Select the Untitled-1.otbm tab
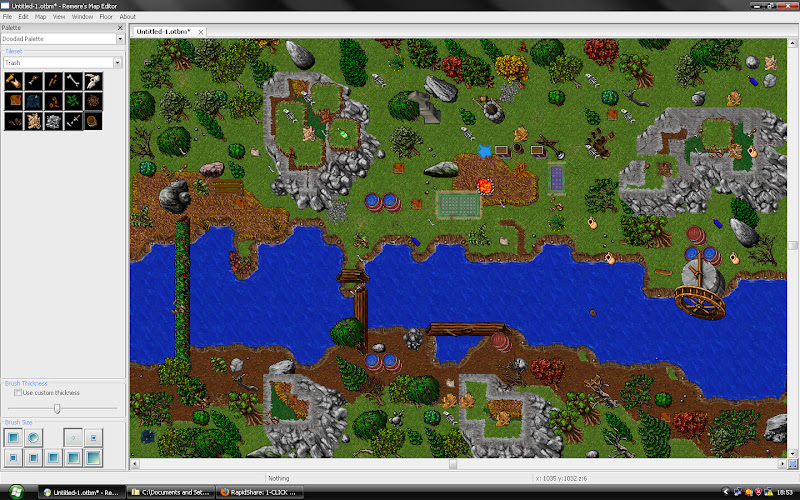Image resolution: width=800 pixels, height=500 pixels. pyautogui.click(x=163, y=32)
